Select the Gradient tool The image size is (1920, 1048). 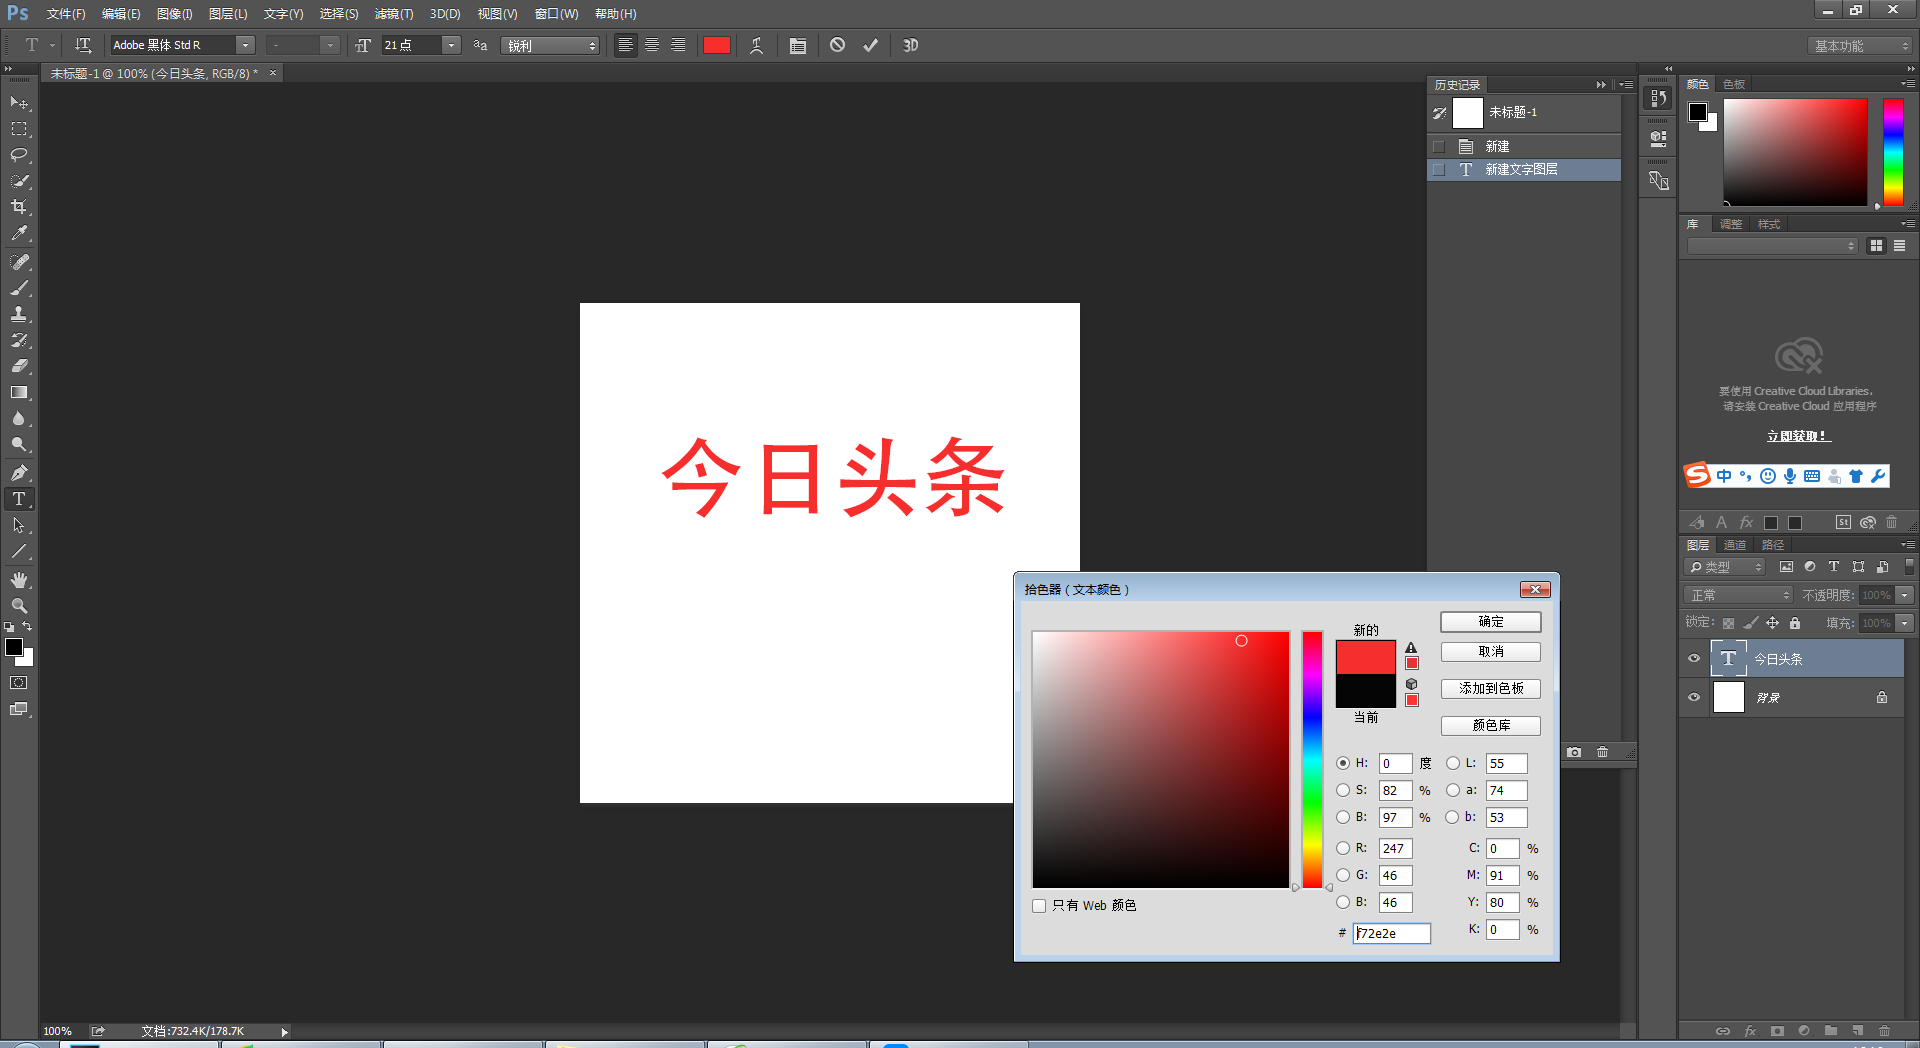point(19,392)
